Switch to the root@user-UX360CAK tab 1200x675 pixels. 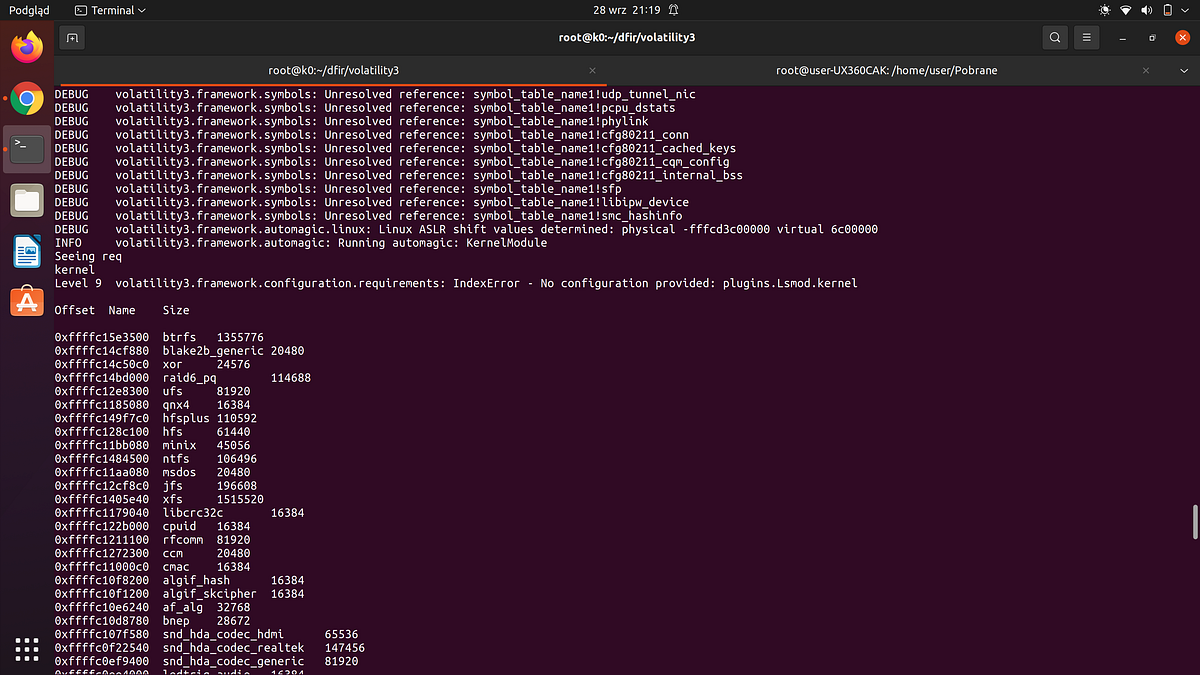pyautogui.click(x=886, y=70)
